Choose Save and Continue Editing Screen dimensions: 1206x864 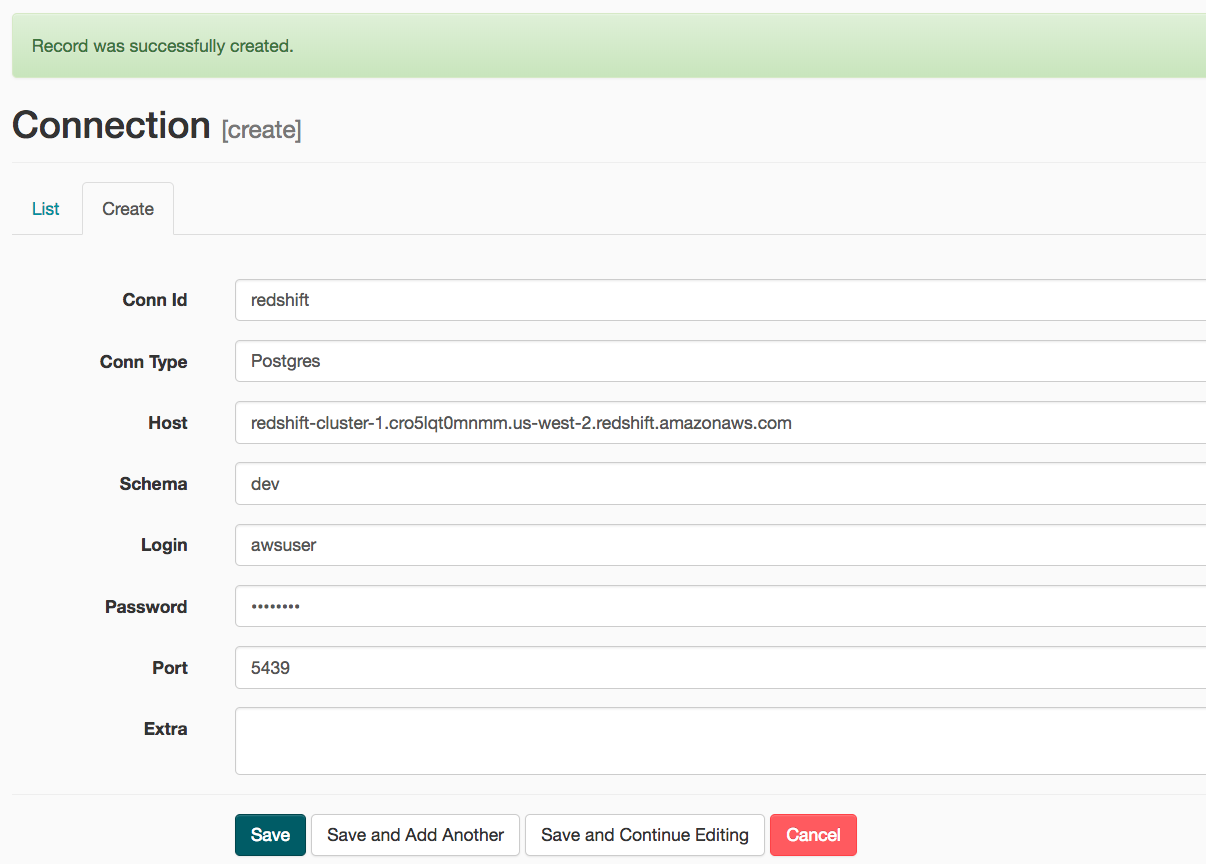(x=644, y=835)
